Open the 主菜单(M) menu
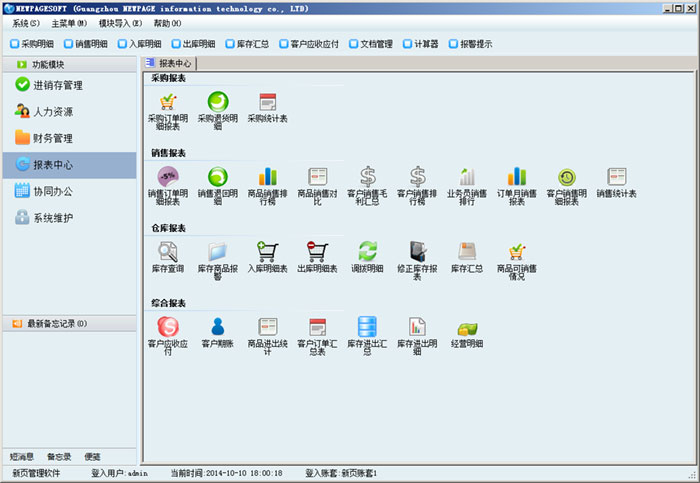 (69, 23)
